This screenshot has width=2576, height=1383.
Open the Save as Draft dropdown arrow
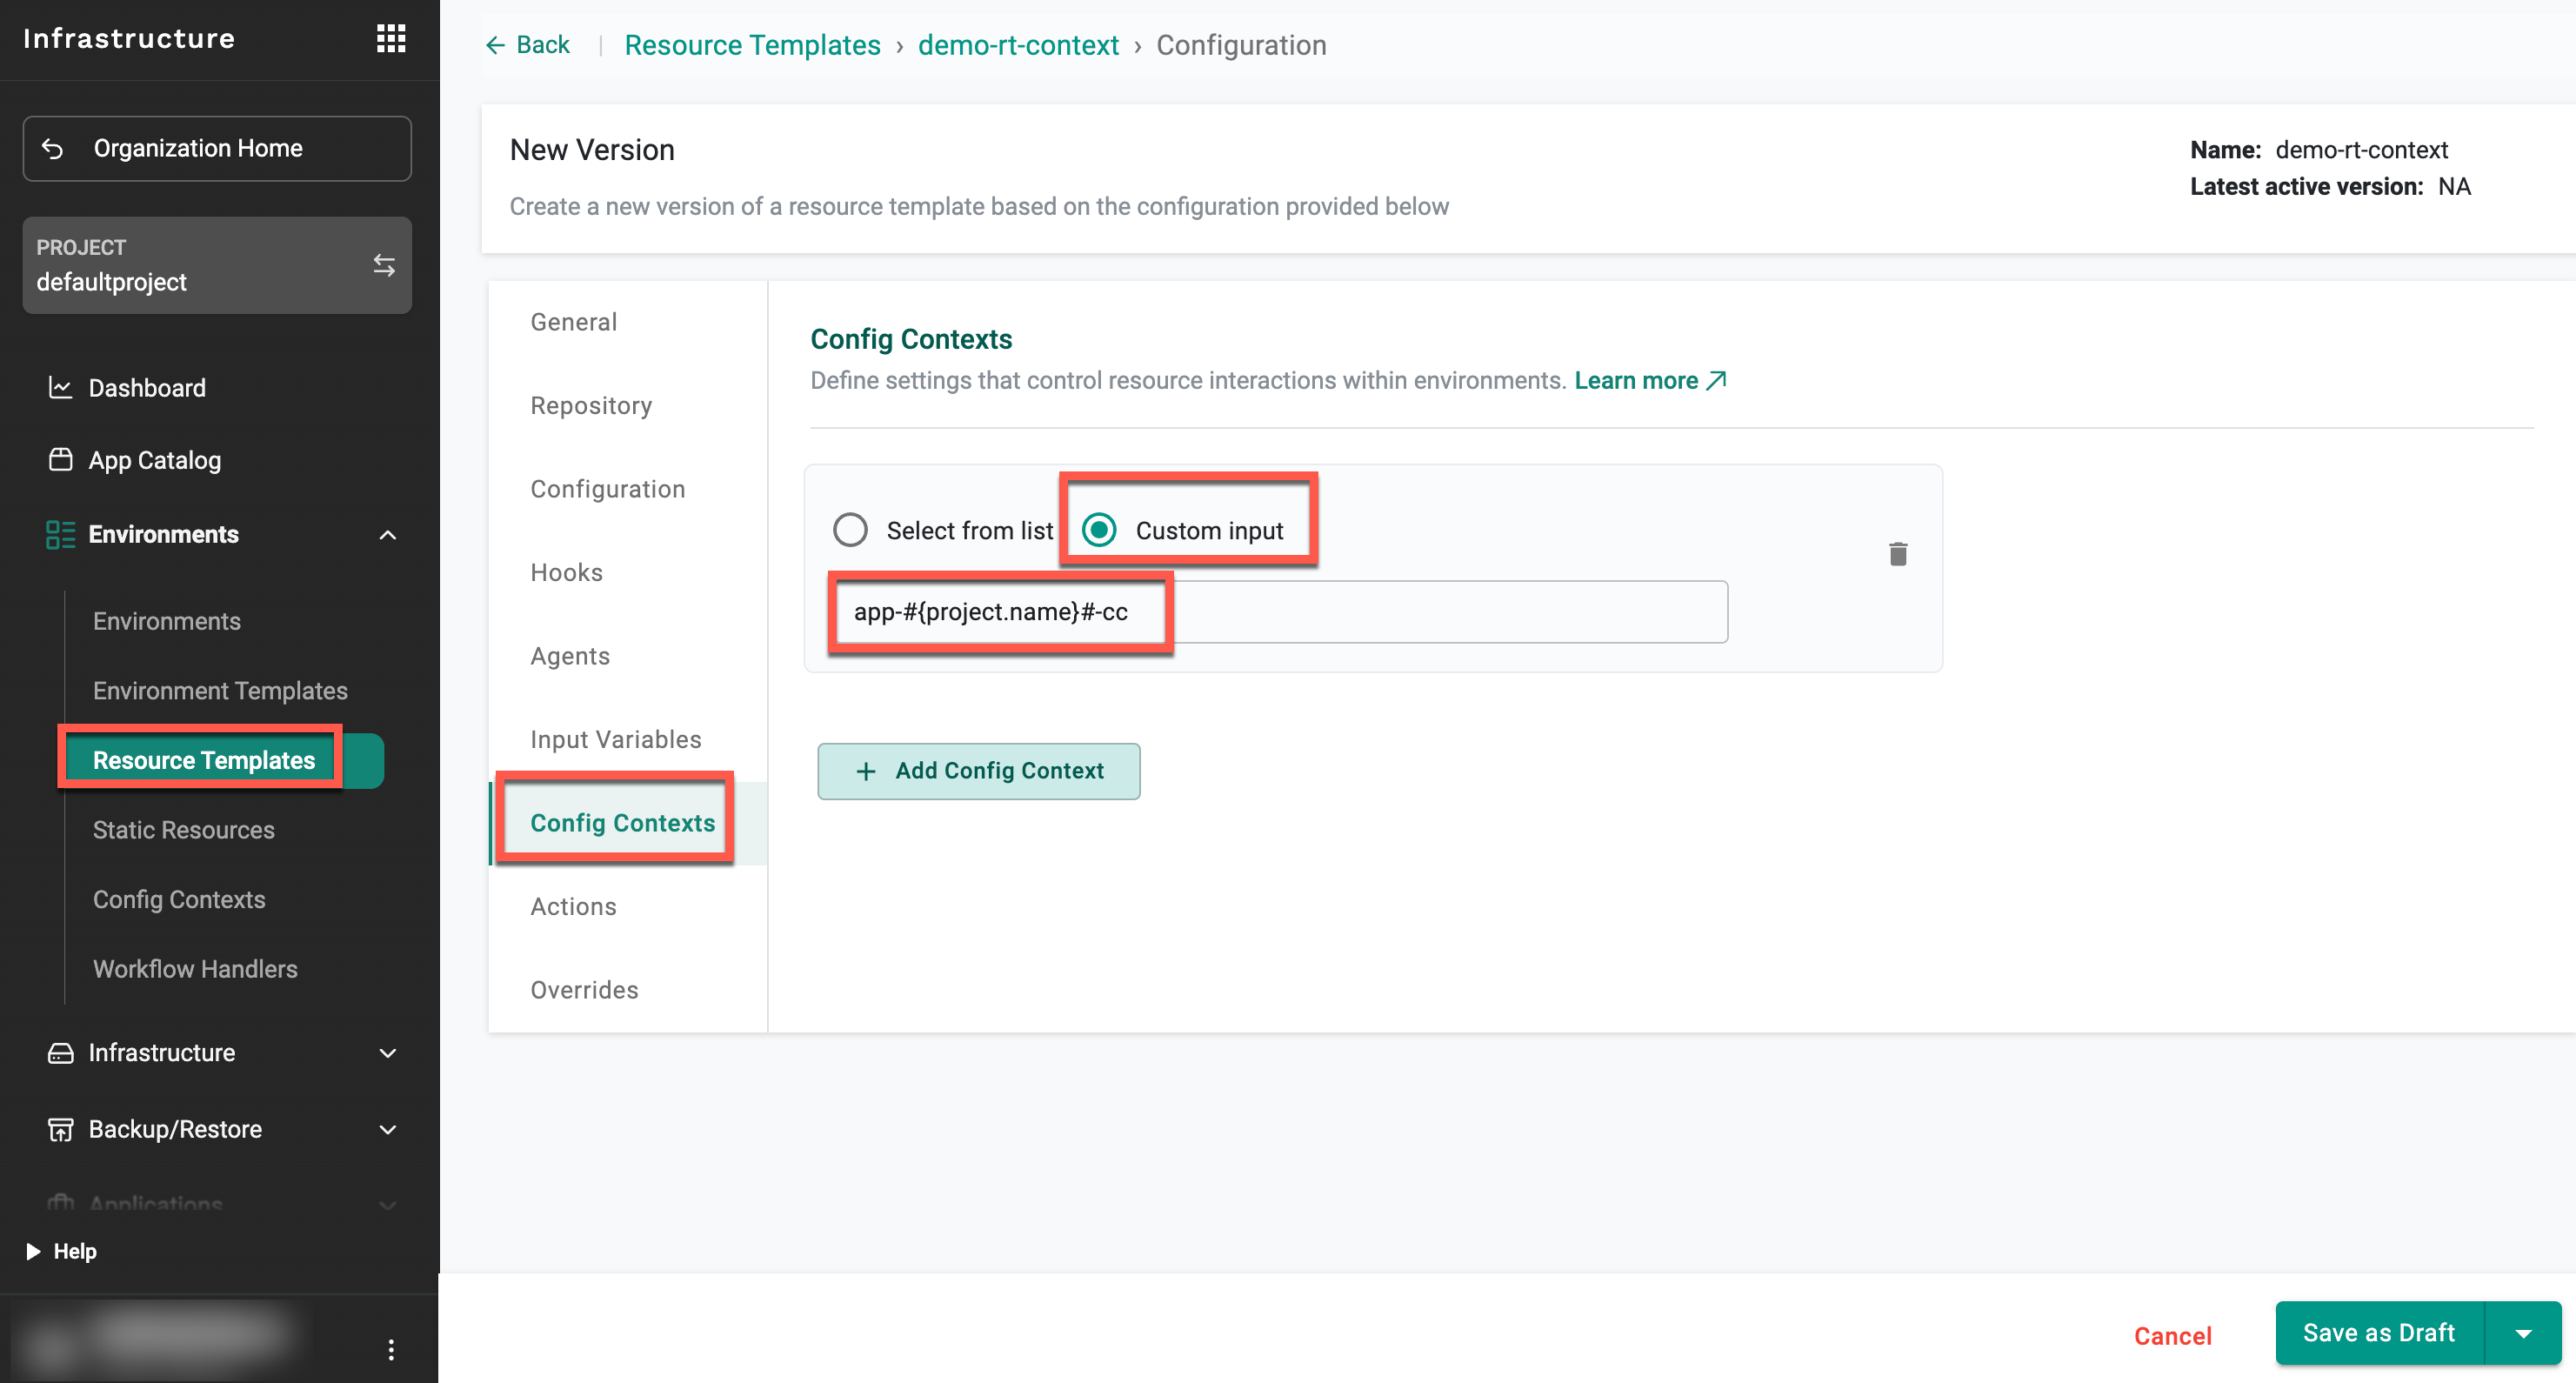click(x=2523, y=1333)
